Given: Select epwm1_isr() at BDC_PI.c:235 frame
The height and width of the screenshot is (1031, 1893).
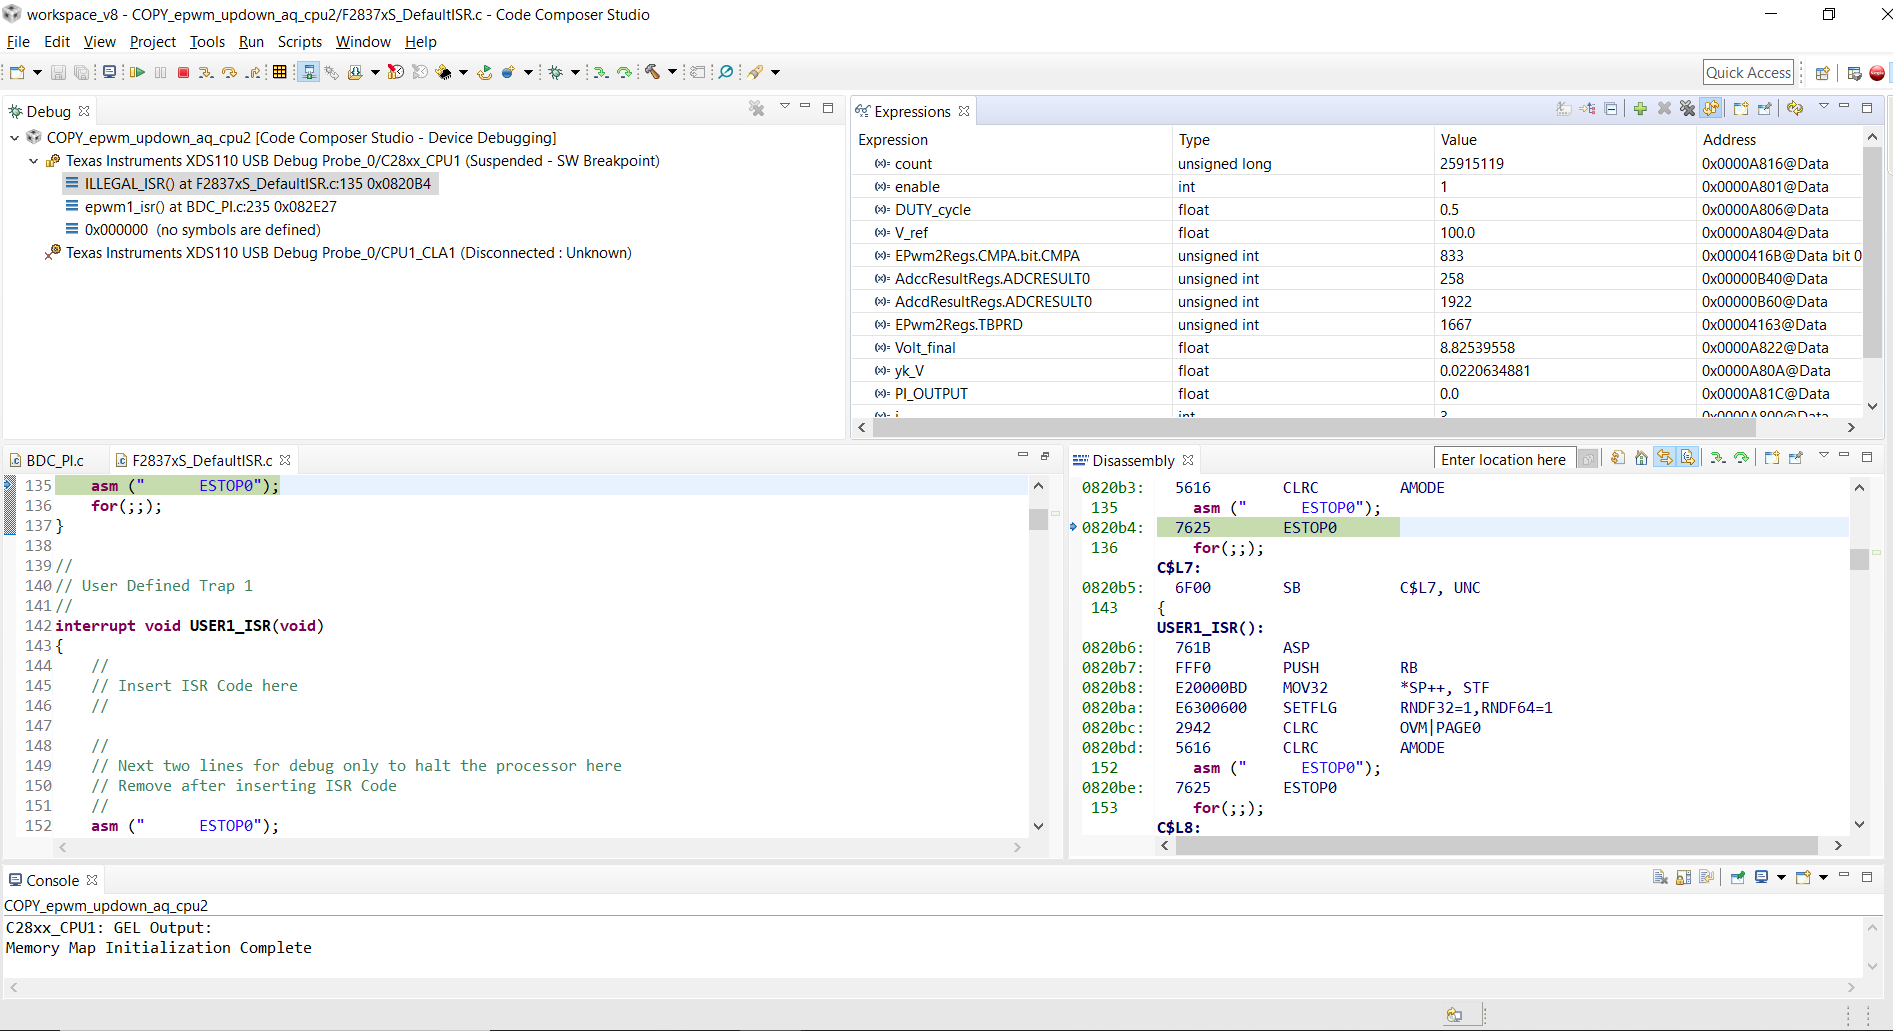Looking at the screenshot, I should (x=201, y=207).
